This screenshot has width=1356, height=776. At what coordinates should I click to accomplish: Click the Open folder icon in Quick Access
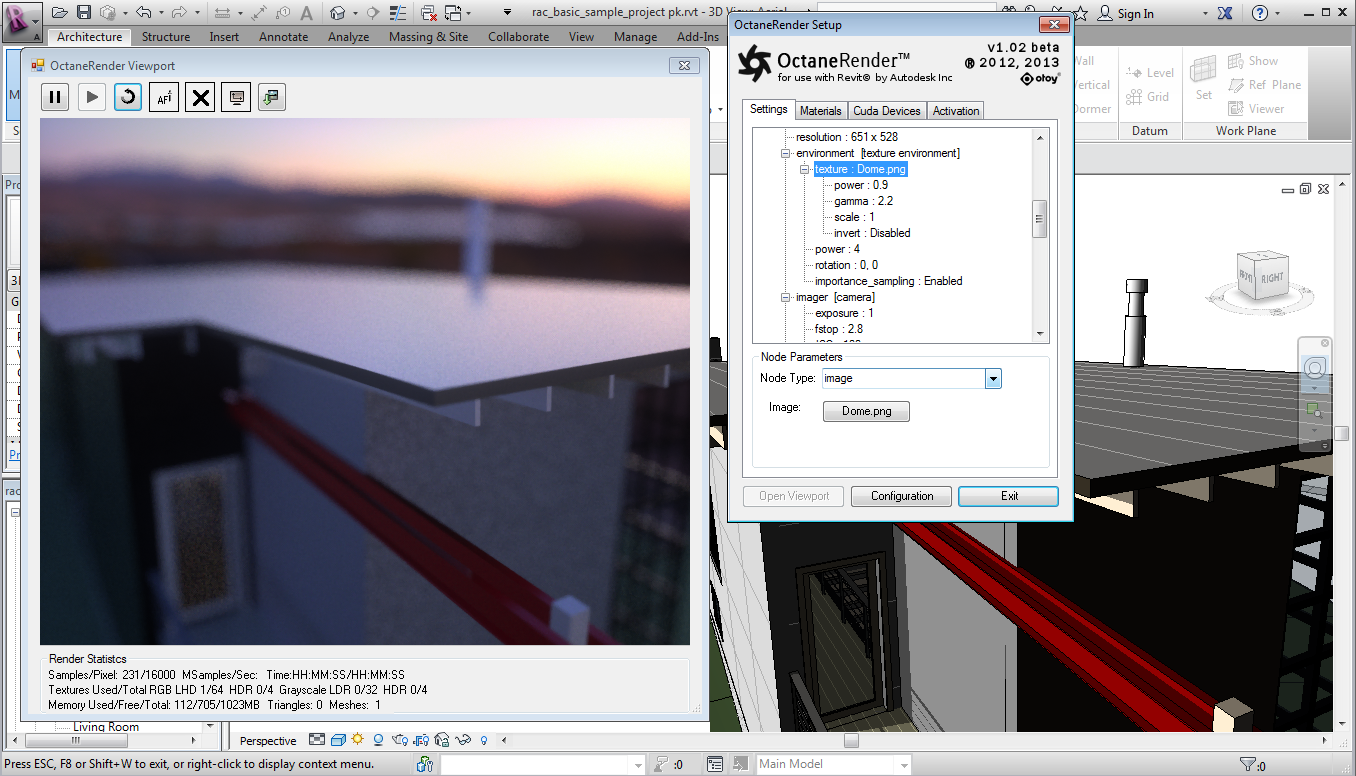[x=60, y=13]
